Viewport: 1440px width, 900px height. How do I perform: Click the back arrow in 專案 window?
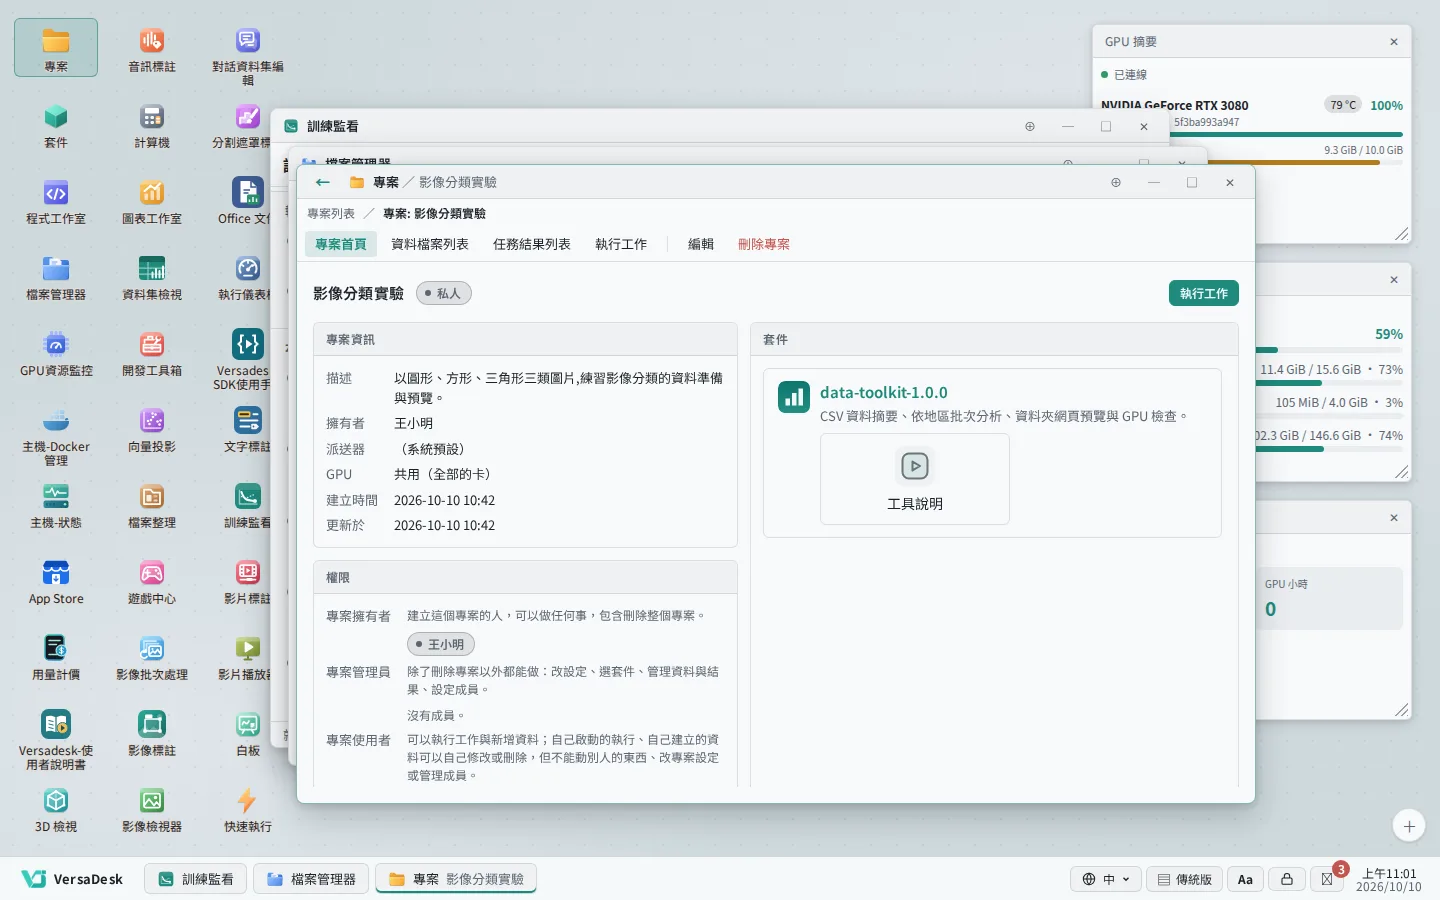322,182
